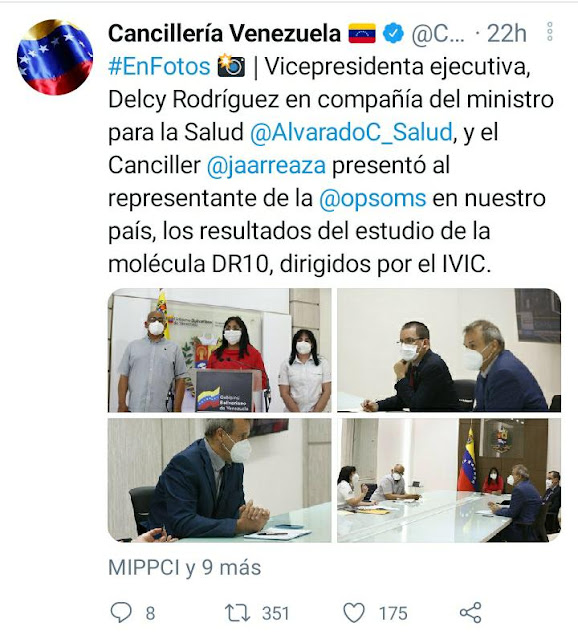Image resolution: width=578 pixels, height=639 pixels.
Task: Click the Cancillería Venezuela flag avatar
Action: [x=55, y=57]
